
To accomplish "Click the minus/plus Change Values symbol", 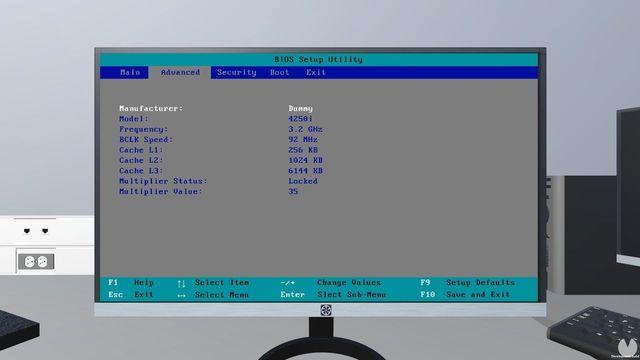I will coord(287,282).
